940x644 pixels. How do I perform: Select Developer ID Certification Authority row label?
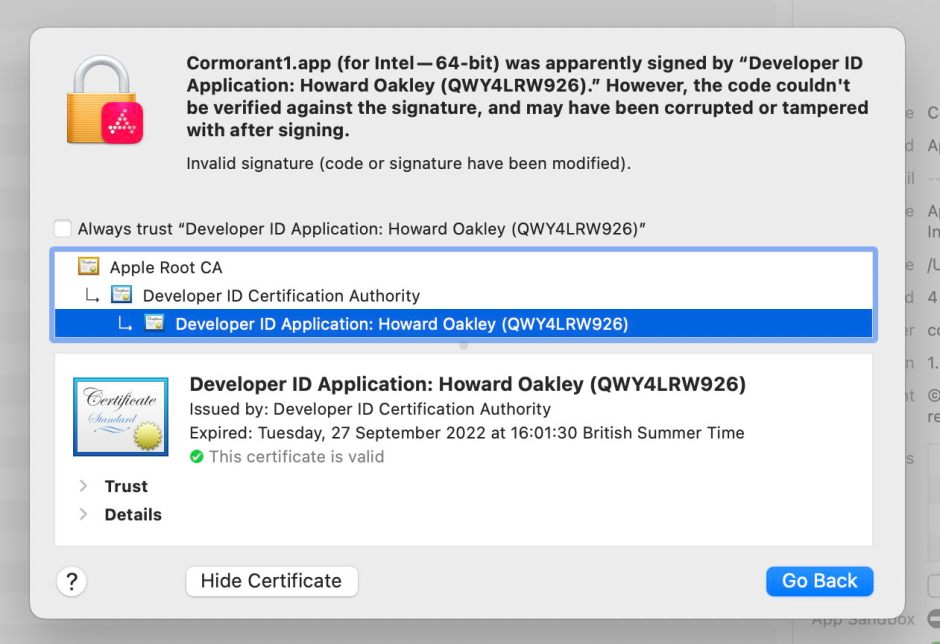(281, 295)
